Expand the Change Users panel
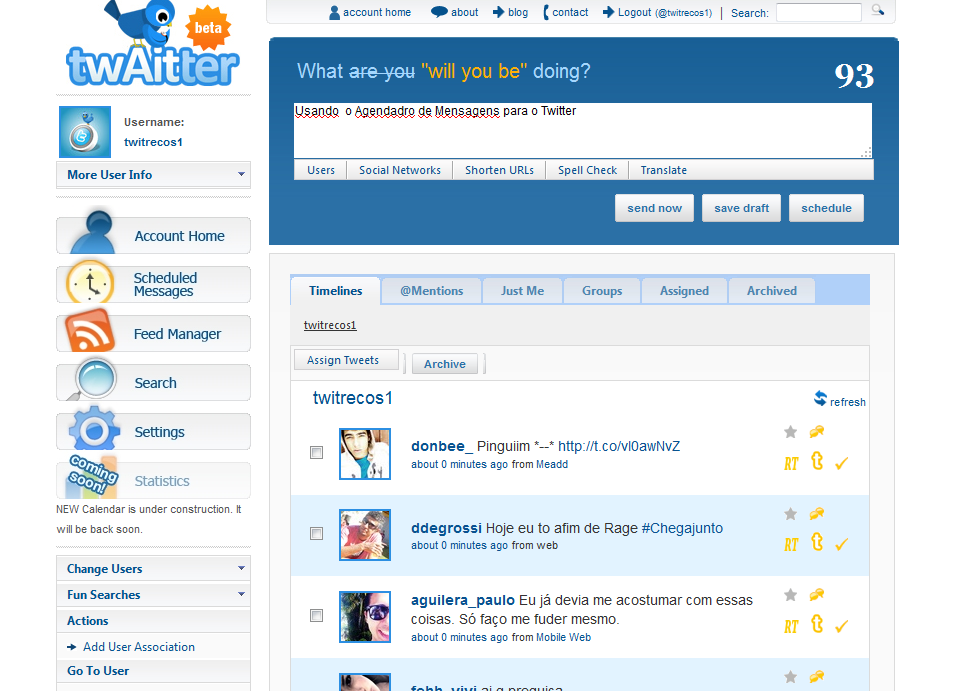The height and width of the screenshot is (691, 969). click(x=153, y=569)
